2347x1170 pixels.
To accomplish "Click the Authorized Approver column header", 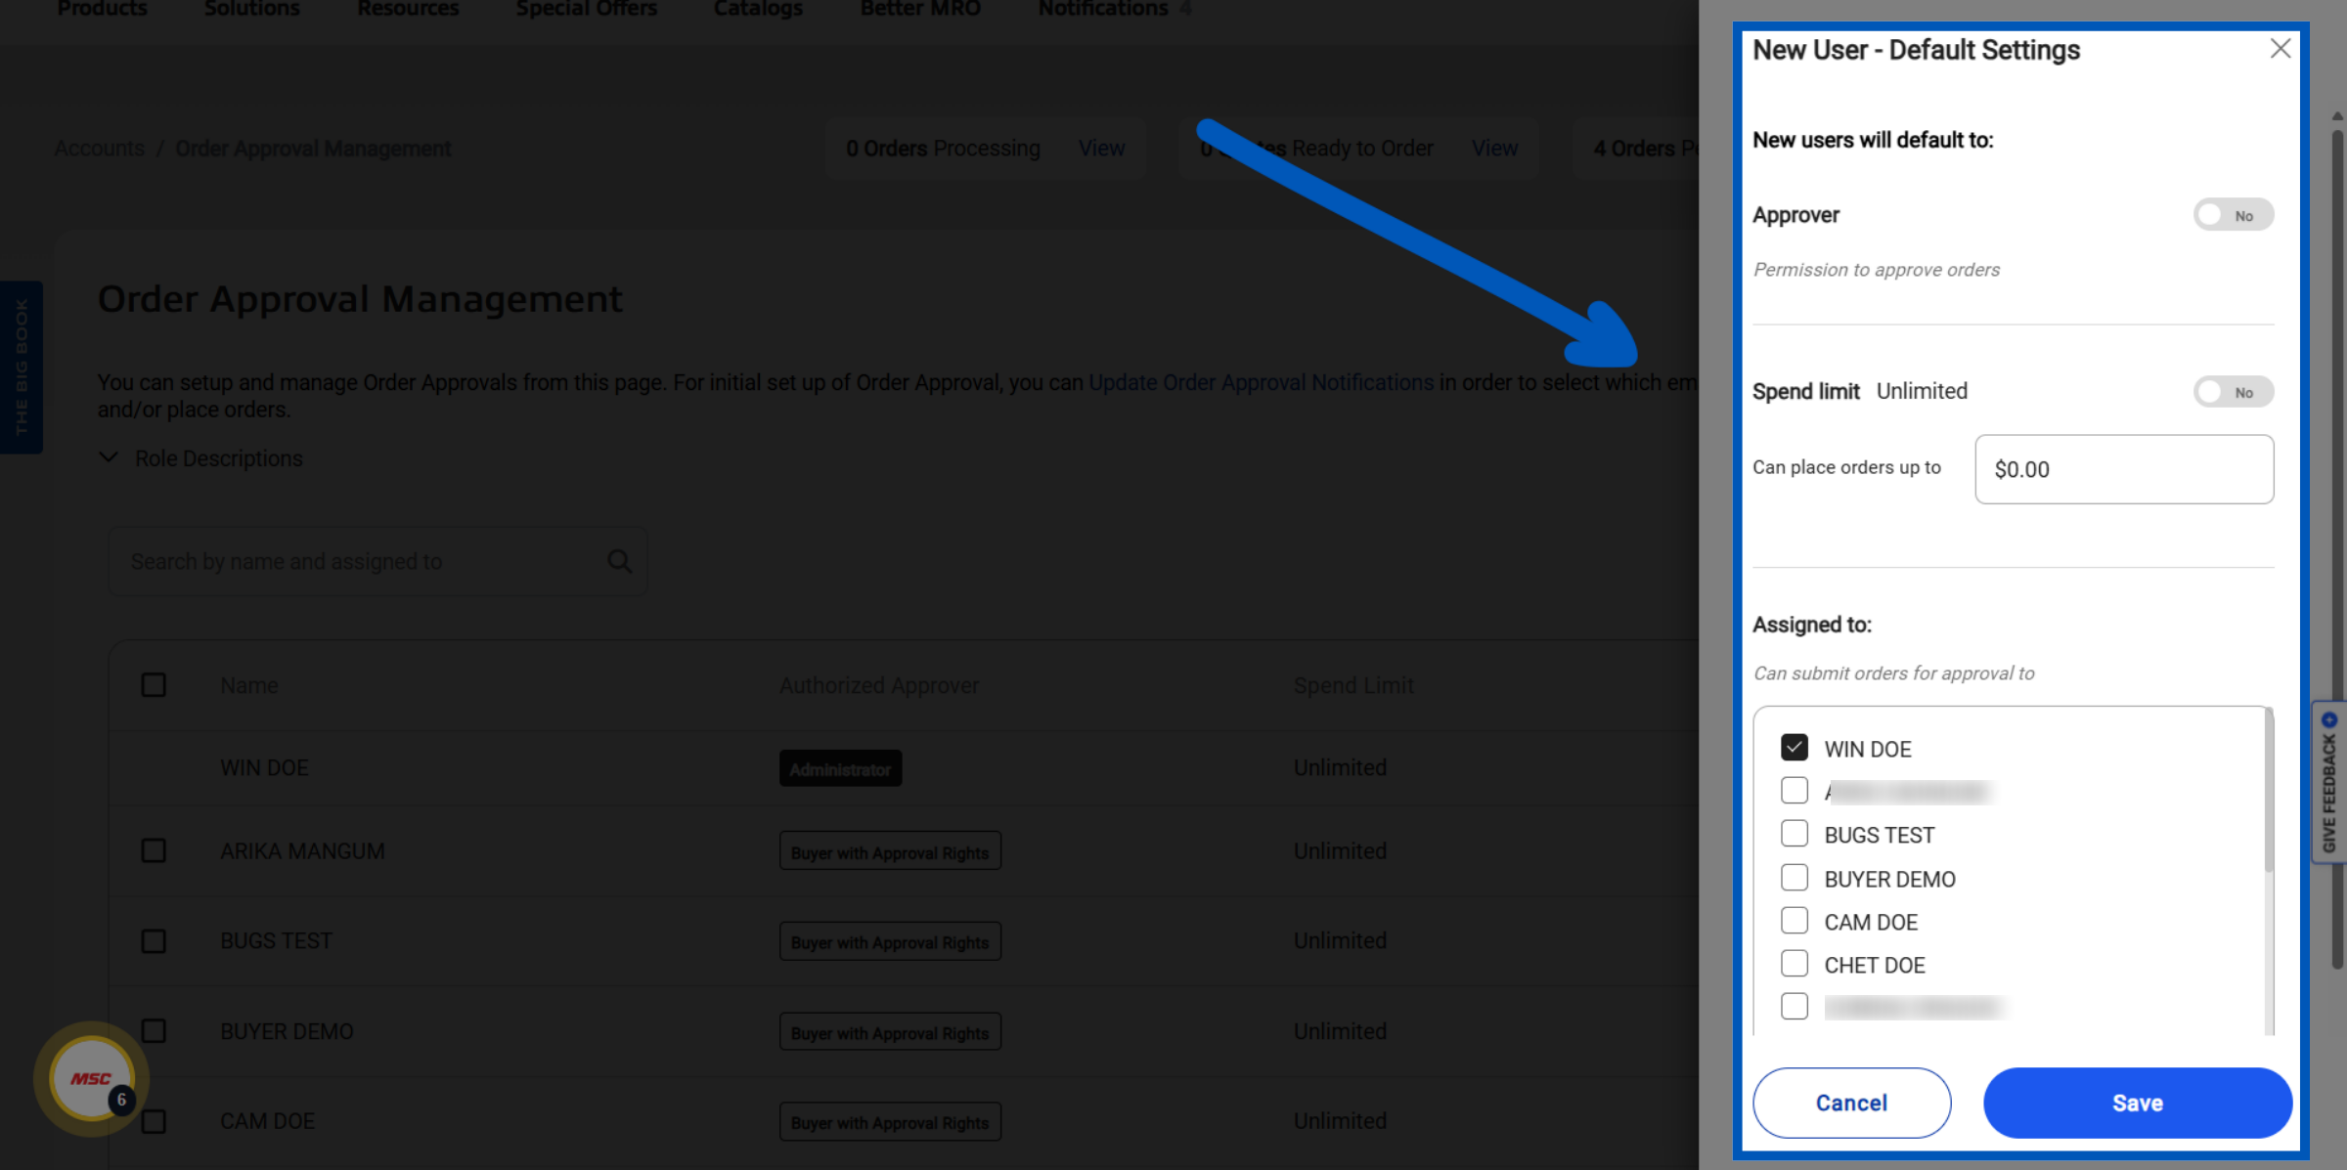I will pyautogui.click(x=879, y=686).
